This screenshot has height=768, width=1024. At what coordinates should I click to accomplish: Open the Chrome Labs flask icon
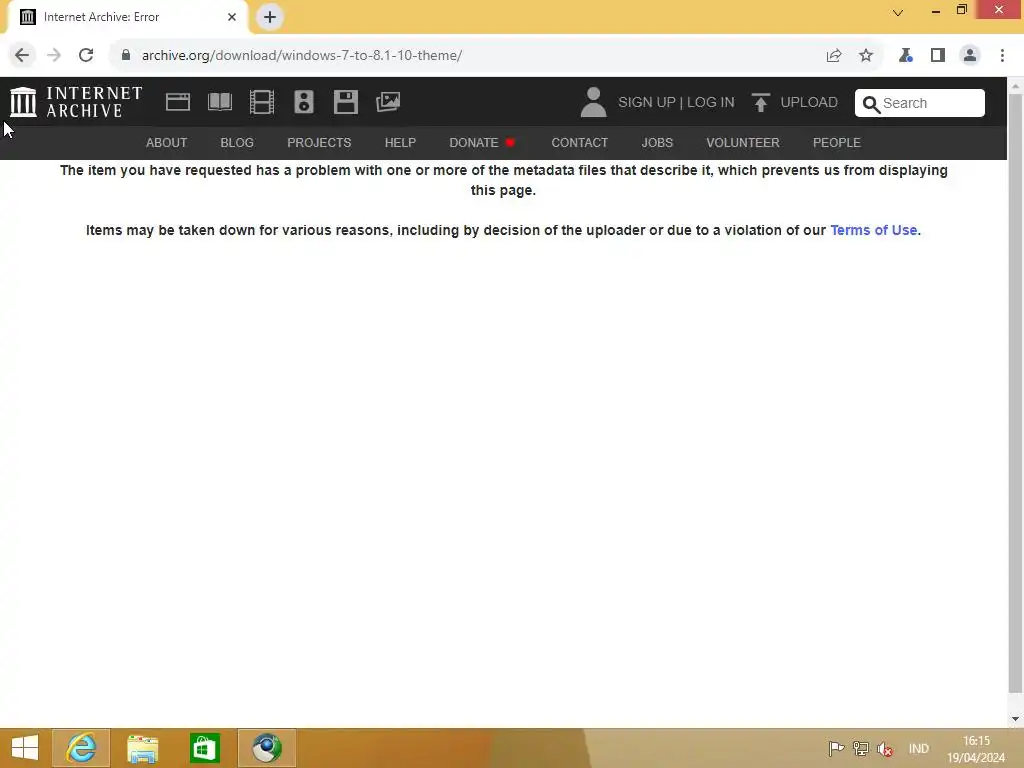click(x=906, y=56)
